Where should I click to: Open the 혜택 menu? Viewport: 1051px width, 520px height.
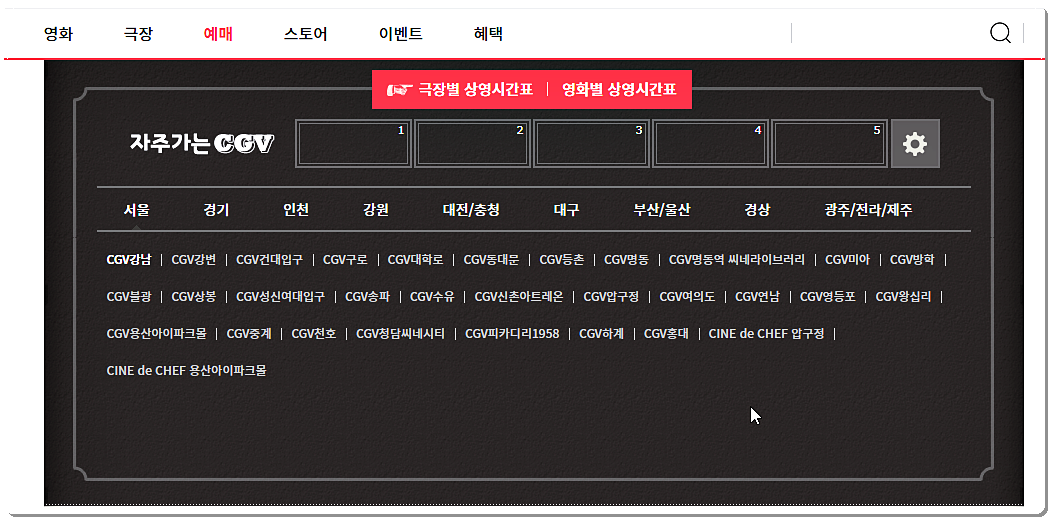pyautogui.click(x=489, y=34)
